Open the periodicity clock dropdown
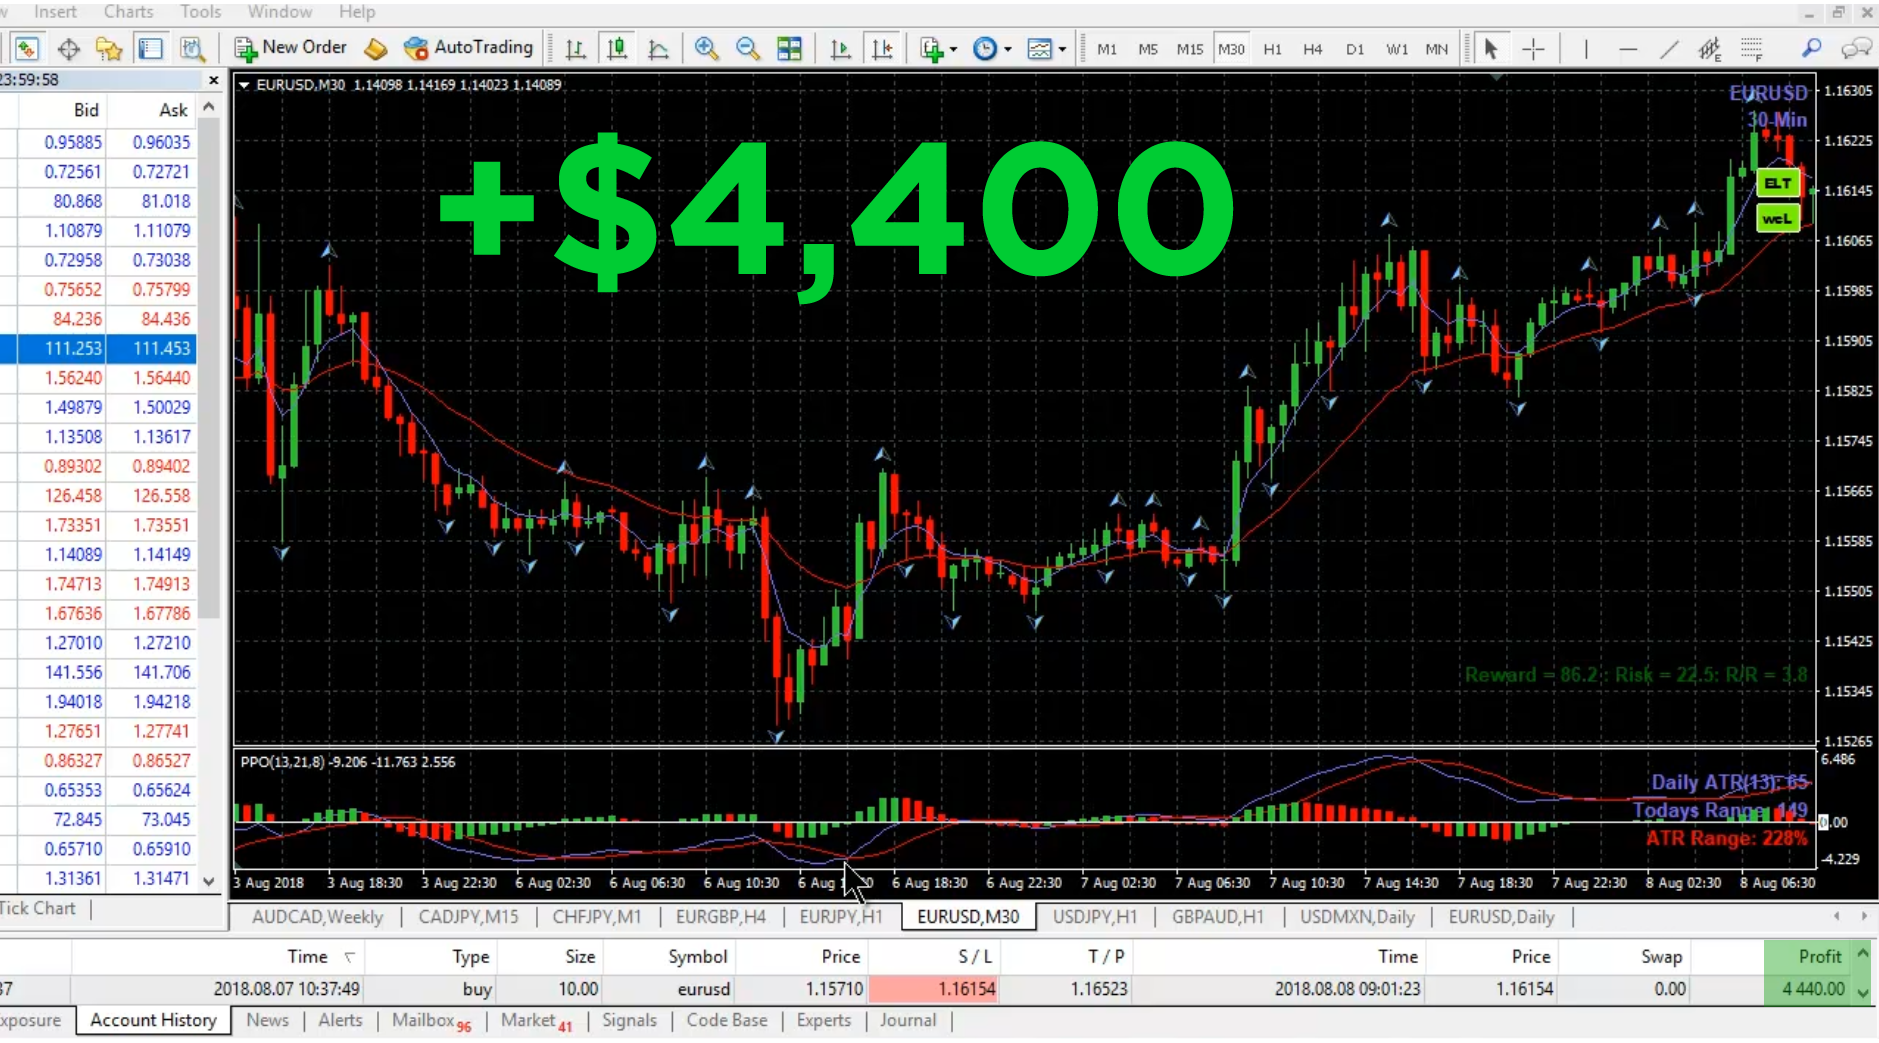This screenshot has width=1879, height=1043. tap(992, 48)
